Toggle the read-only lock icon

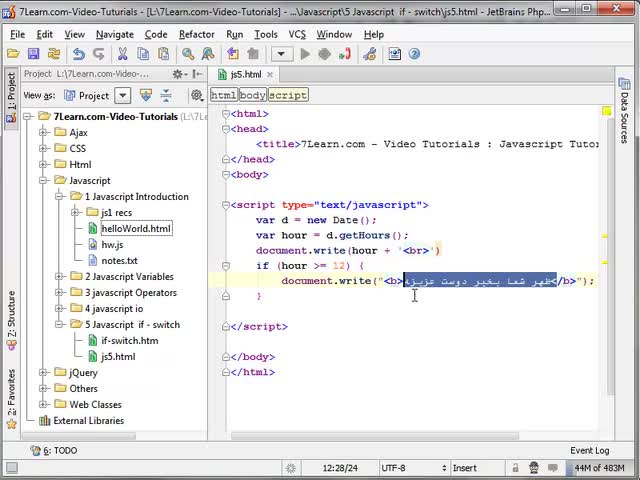point(516,468)
